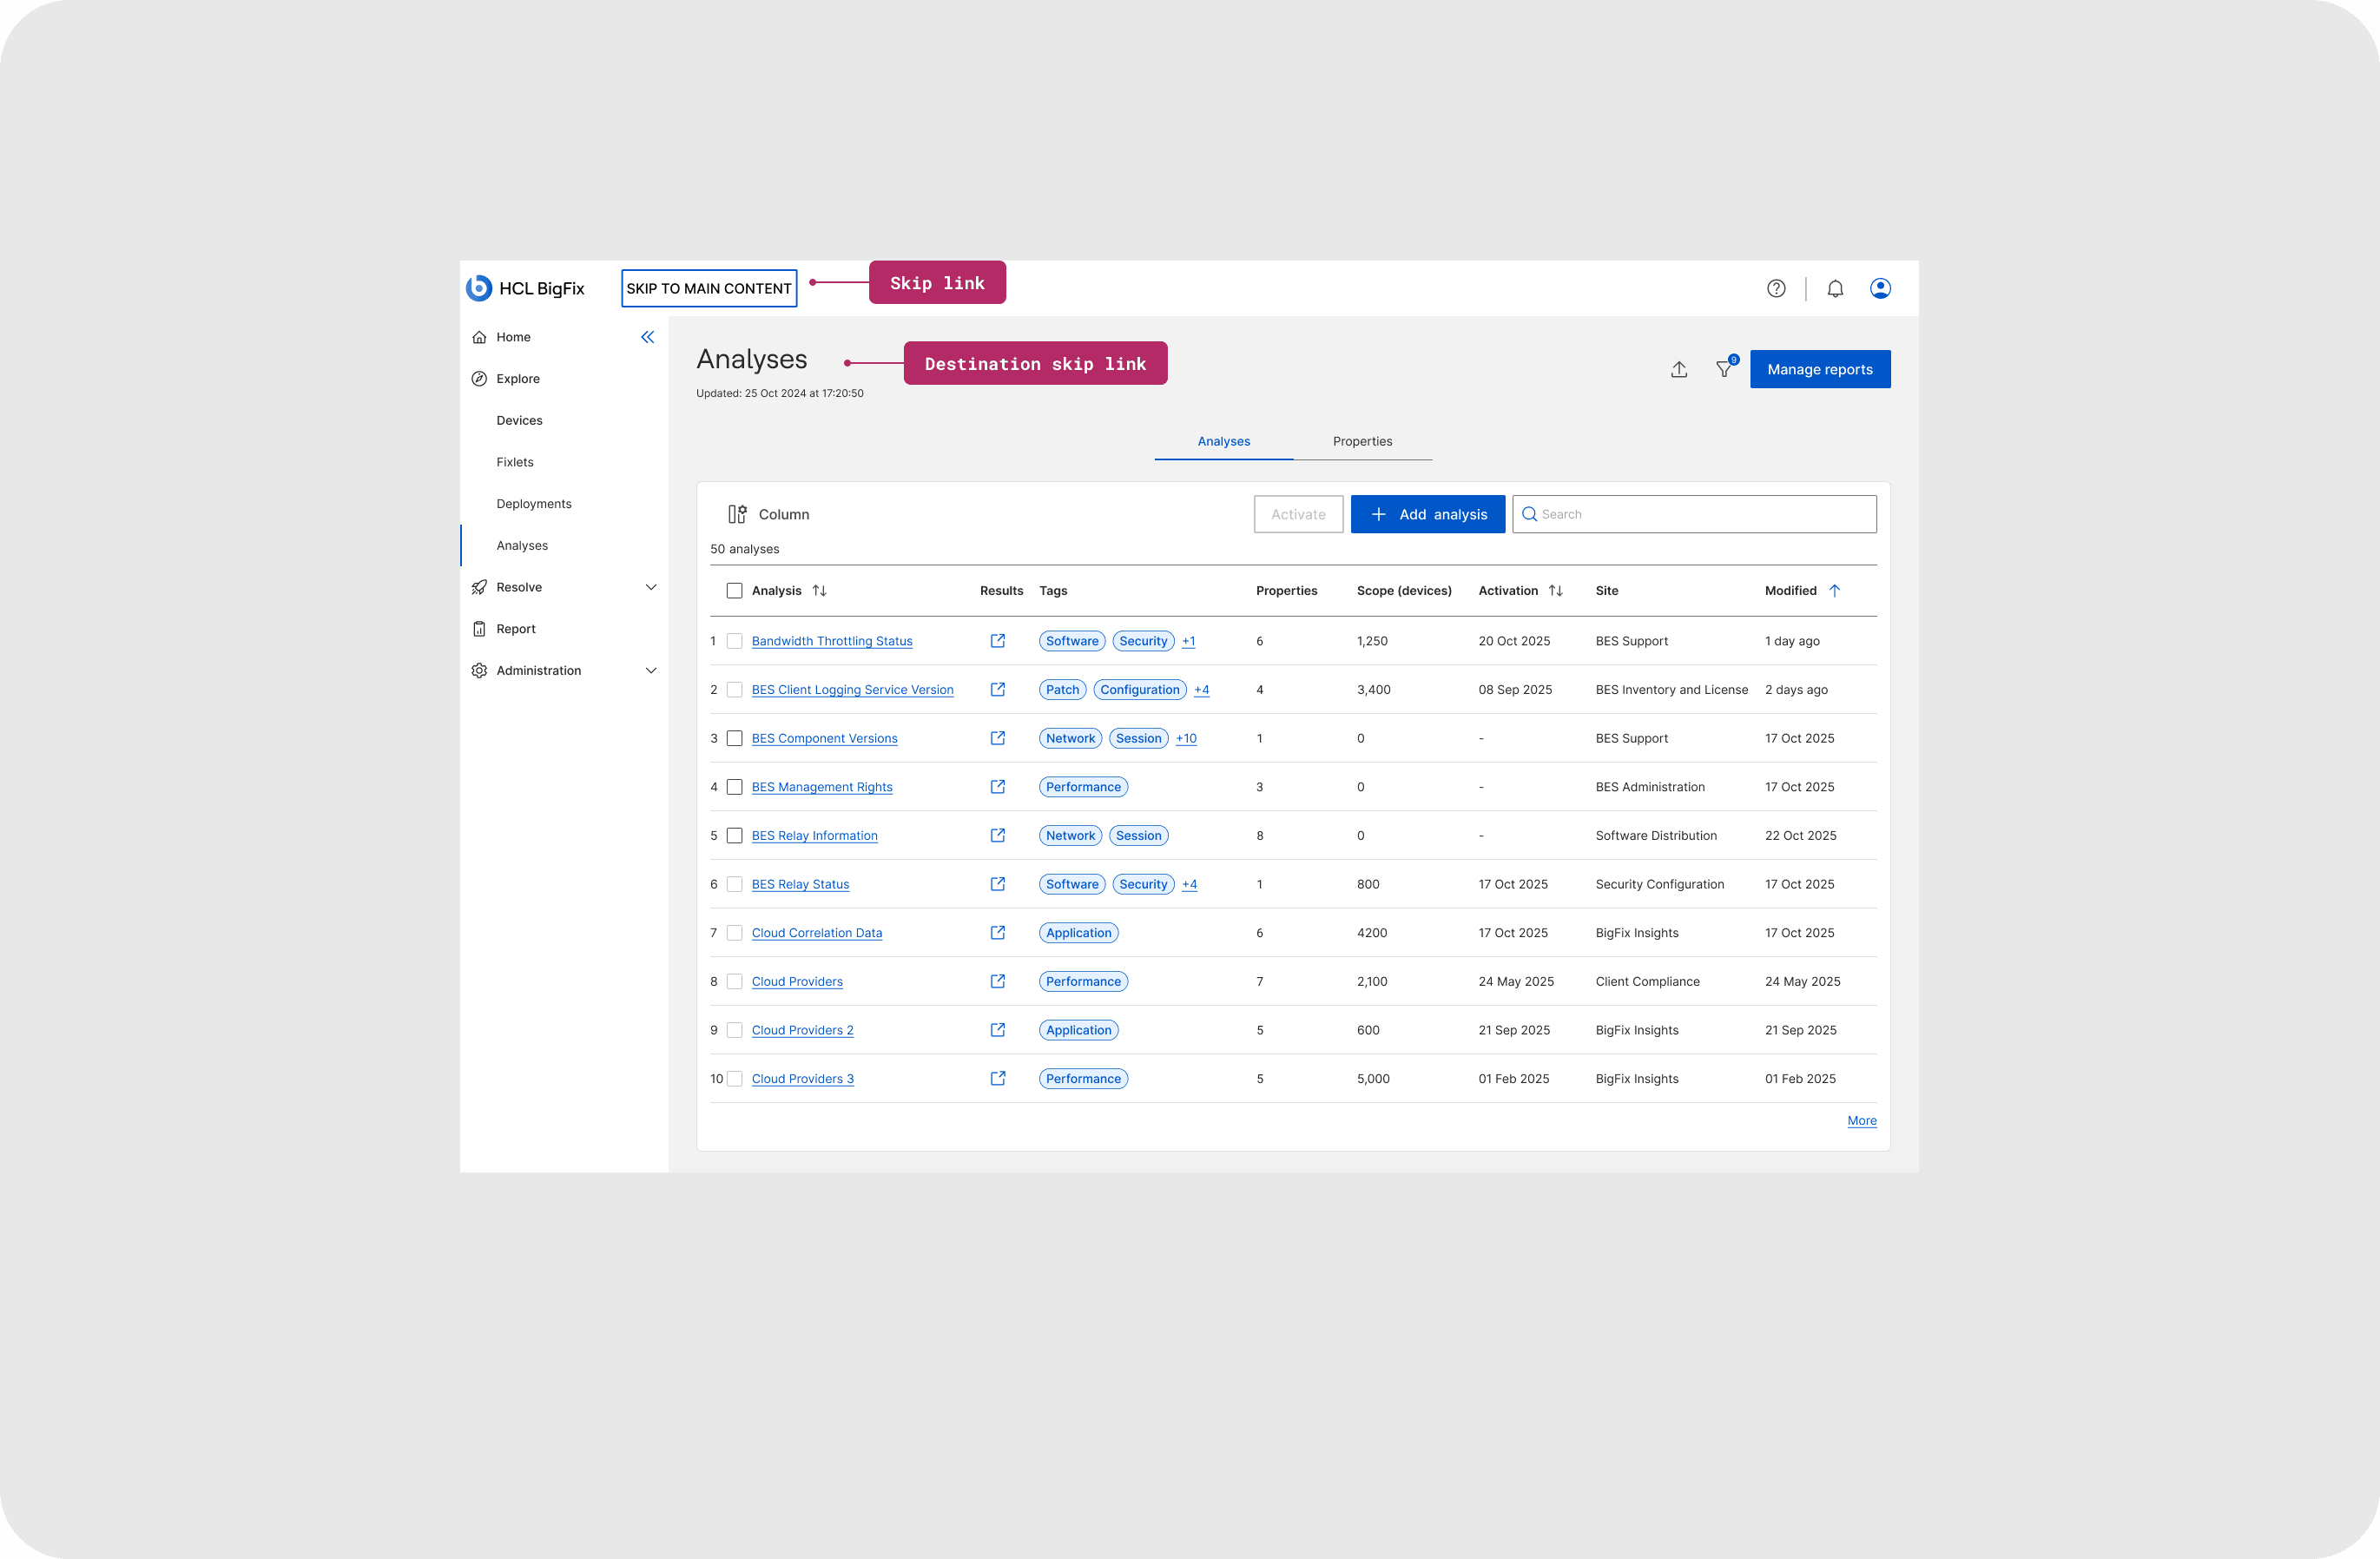Show +4 more tags for BES Relay Status
2380x1559 pixels.
pyautogui.click(x=1189, y=884)
